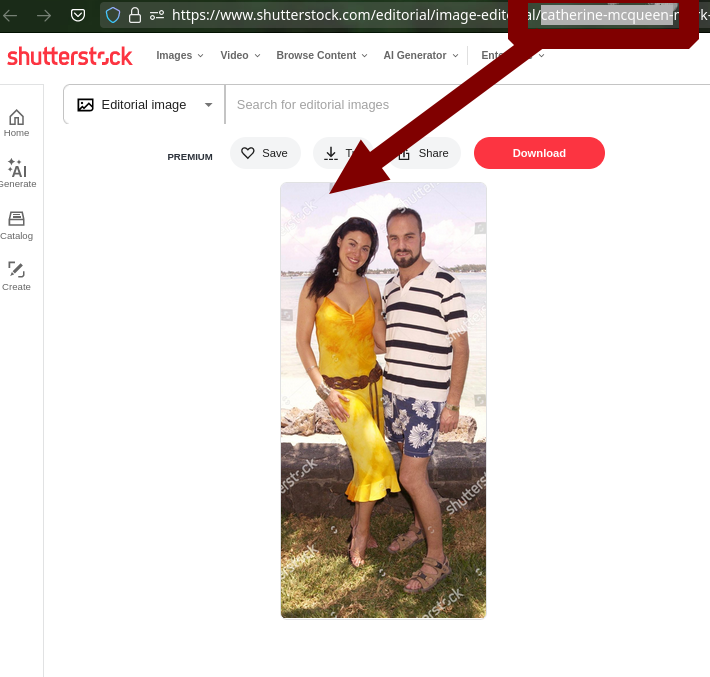Viewport: 710px width, 677px height.
Task: Open the Video menu
Action: pyautogui.click(x=240, y=55)
